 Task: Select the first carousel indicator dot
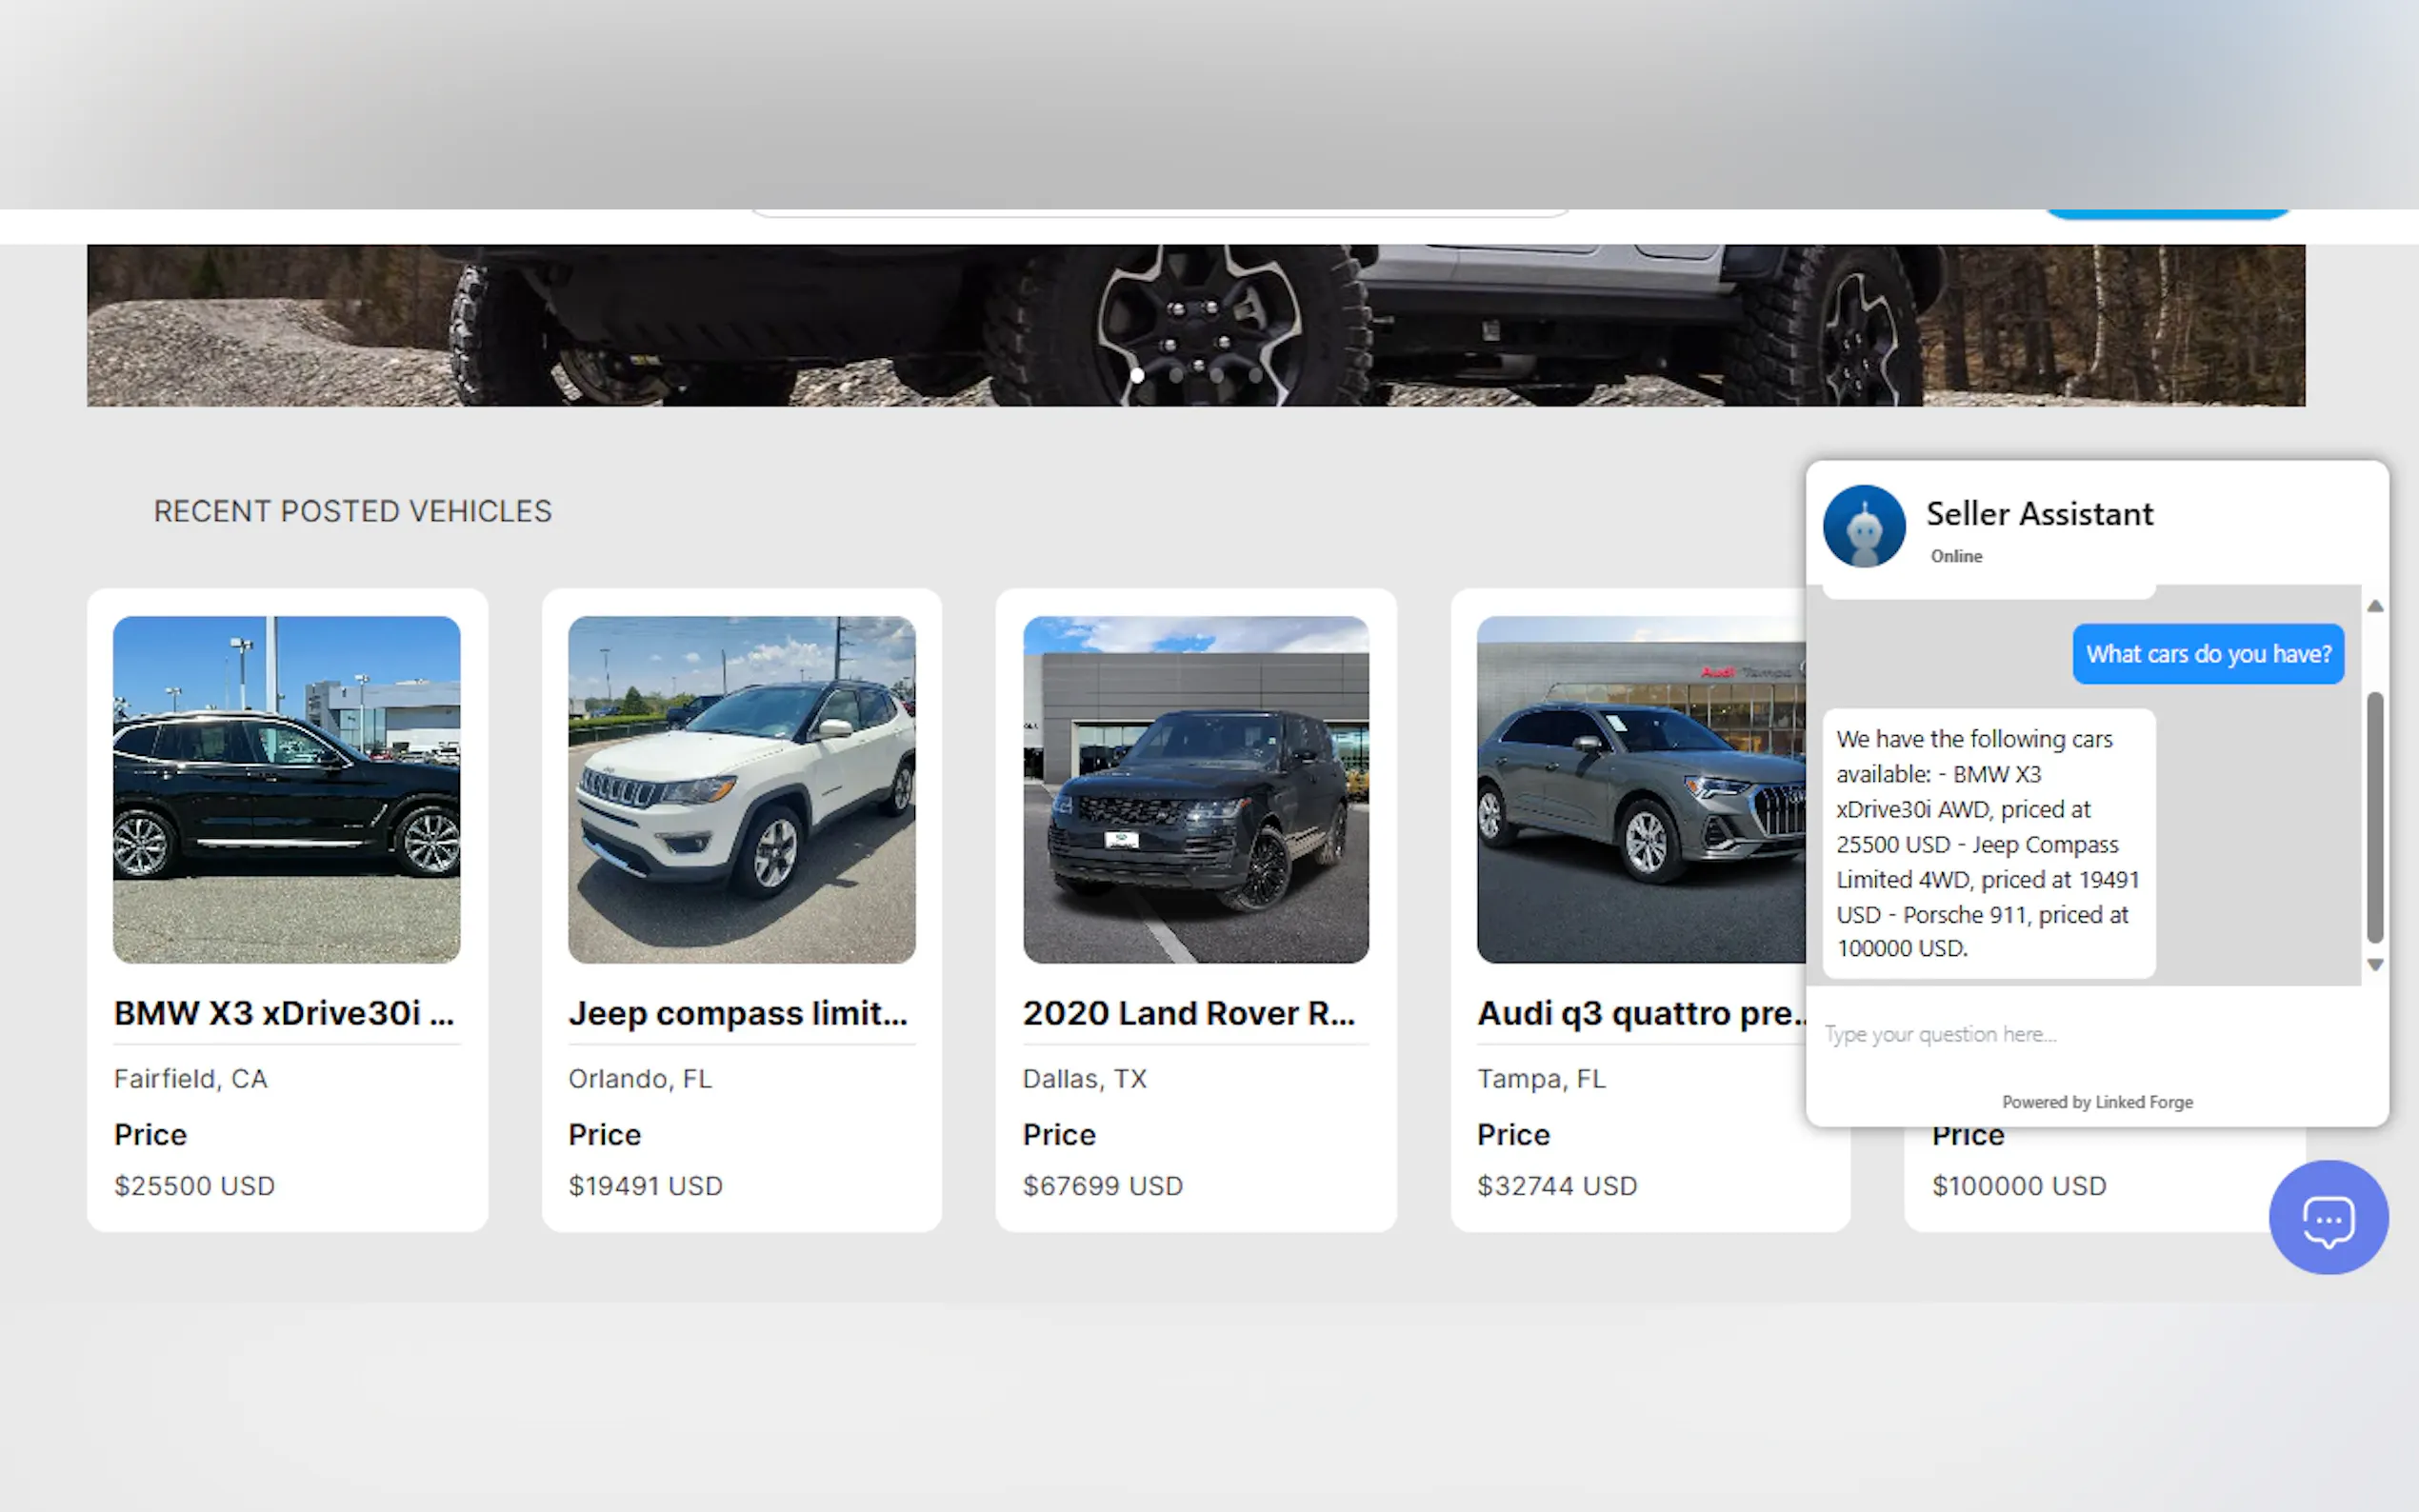(x=1137, y=375)
